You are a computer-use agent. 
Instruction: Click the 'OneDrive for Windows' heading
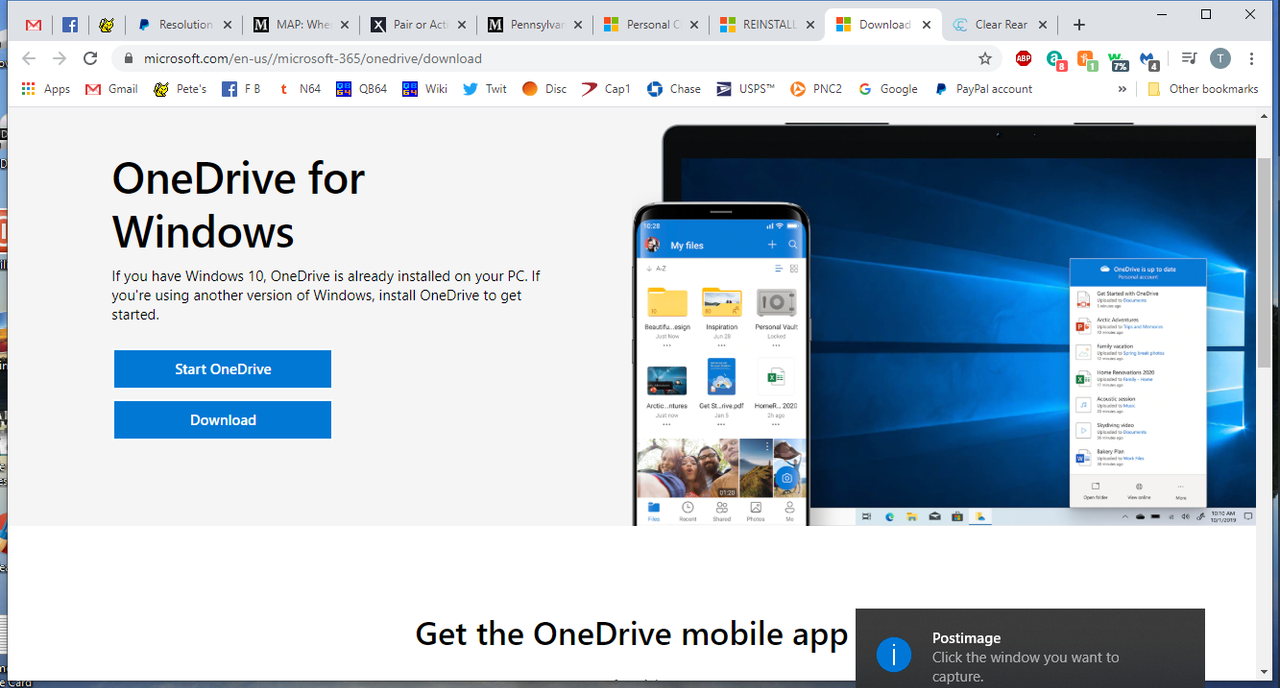(239, 205)
